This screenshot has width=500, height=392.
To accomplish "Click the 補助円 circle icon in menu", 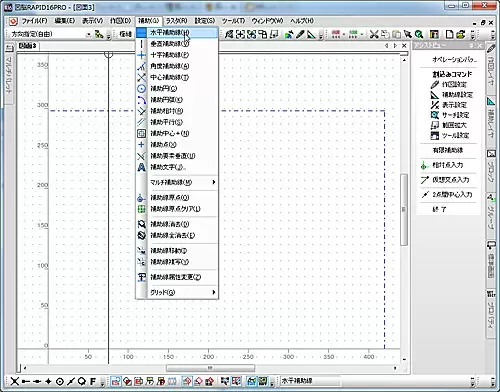I will pyautogui.click(x=141, y=89).
